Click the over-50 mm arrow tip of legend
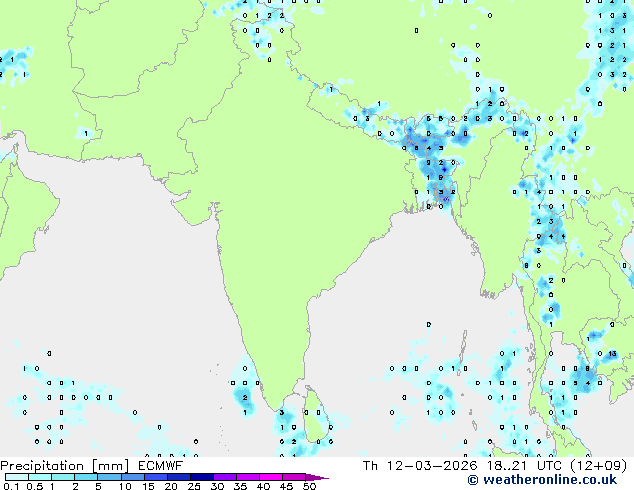This screenshot has height=490, width=634. (x=317, y=477)
